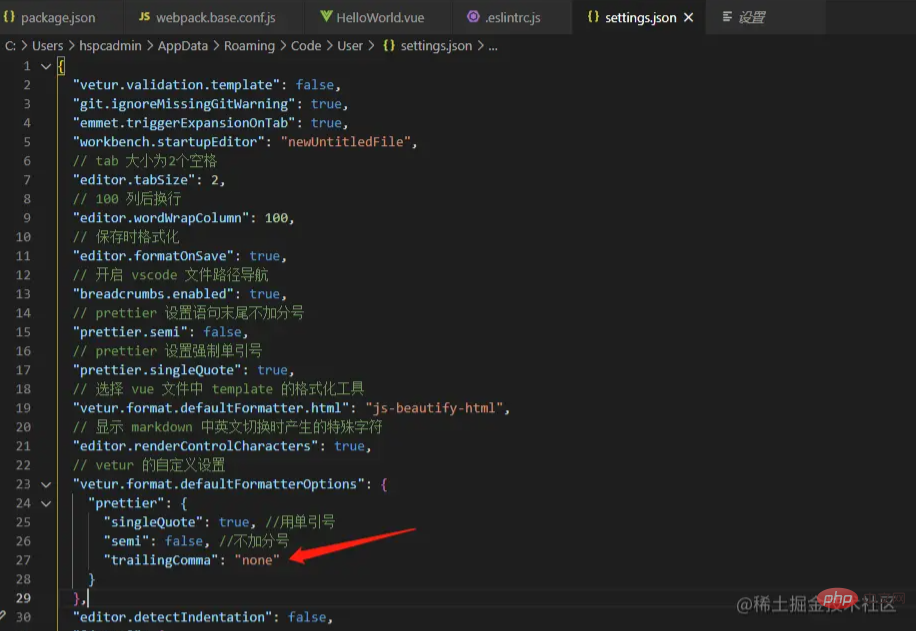Click the package.json file type icon
This screenshot has width=916, height=631.
[x=10, y=18]
